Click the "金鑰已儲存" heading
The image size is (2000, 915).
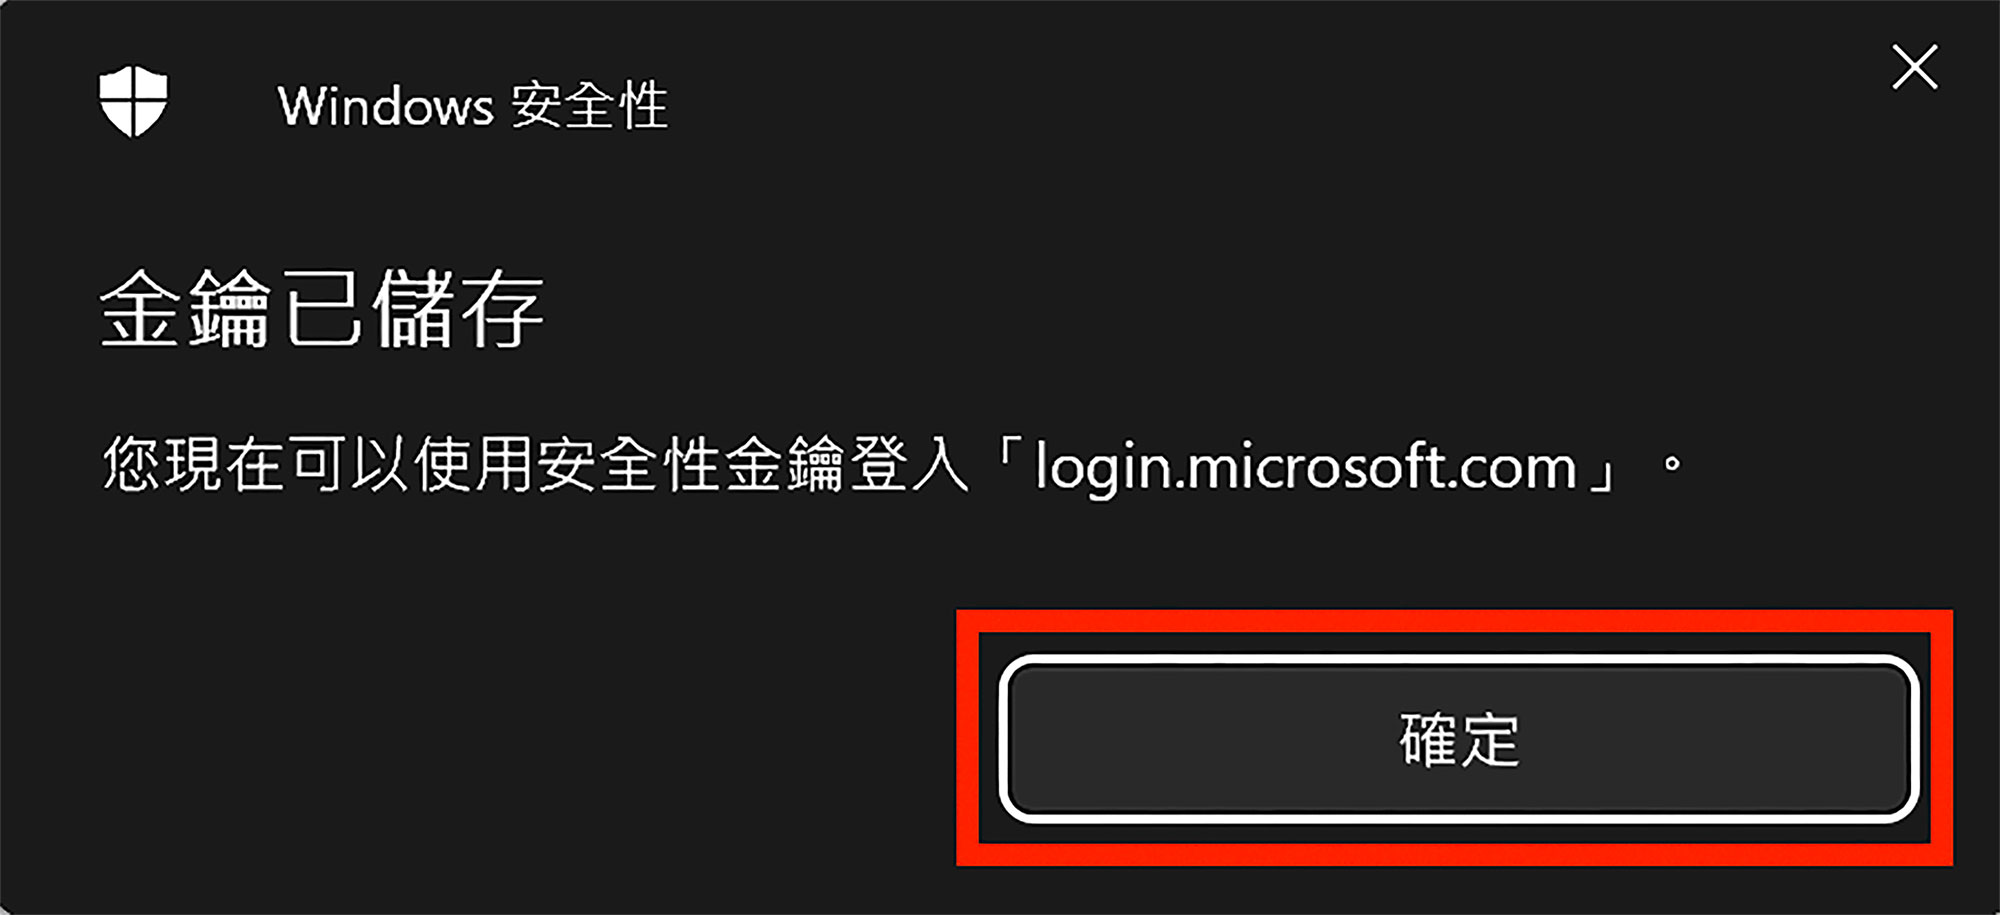322,309
